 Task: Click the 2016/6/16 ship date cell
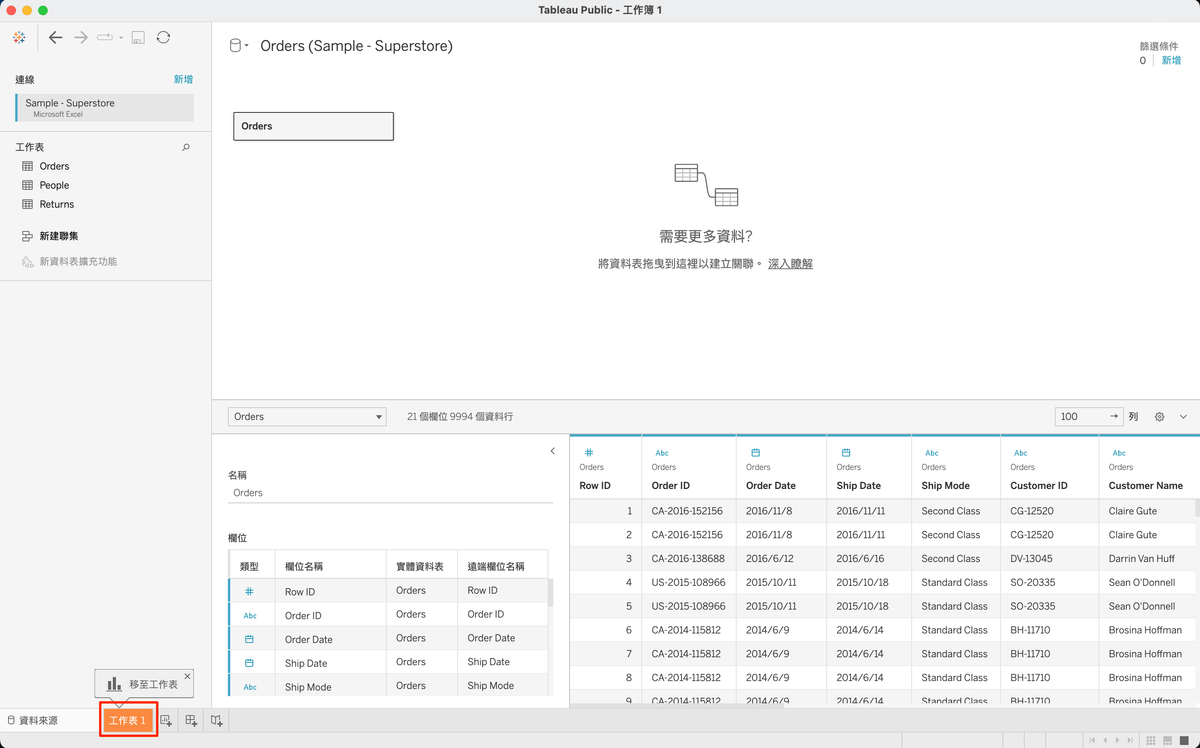[x=861, y=559]
